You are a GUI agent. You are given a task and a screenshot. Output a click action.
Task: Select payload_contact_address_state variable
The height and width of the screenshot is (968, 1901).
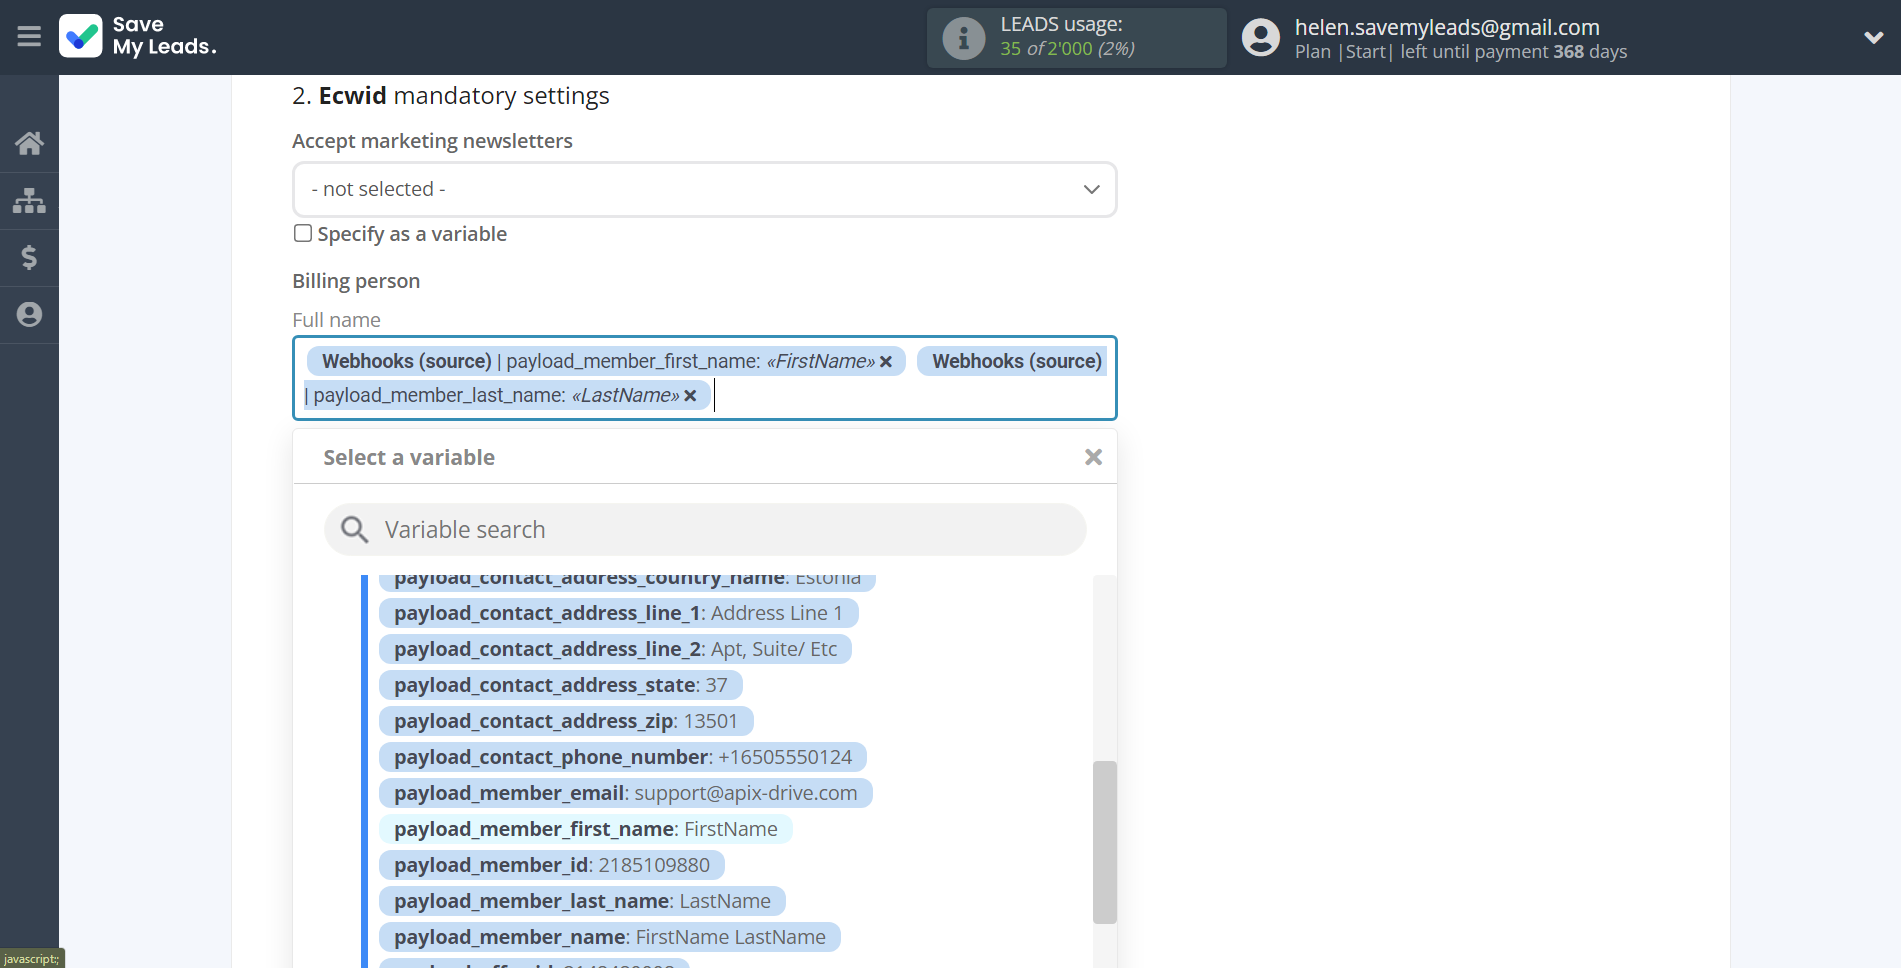(560, 685)
